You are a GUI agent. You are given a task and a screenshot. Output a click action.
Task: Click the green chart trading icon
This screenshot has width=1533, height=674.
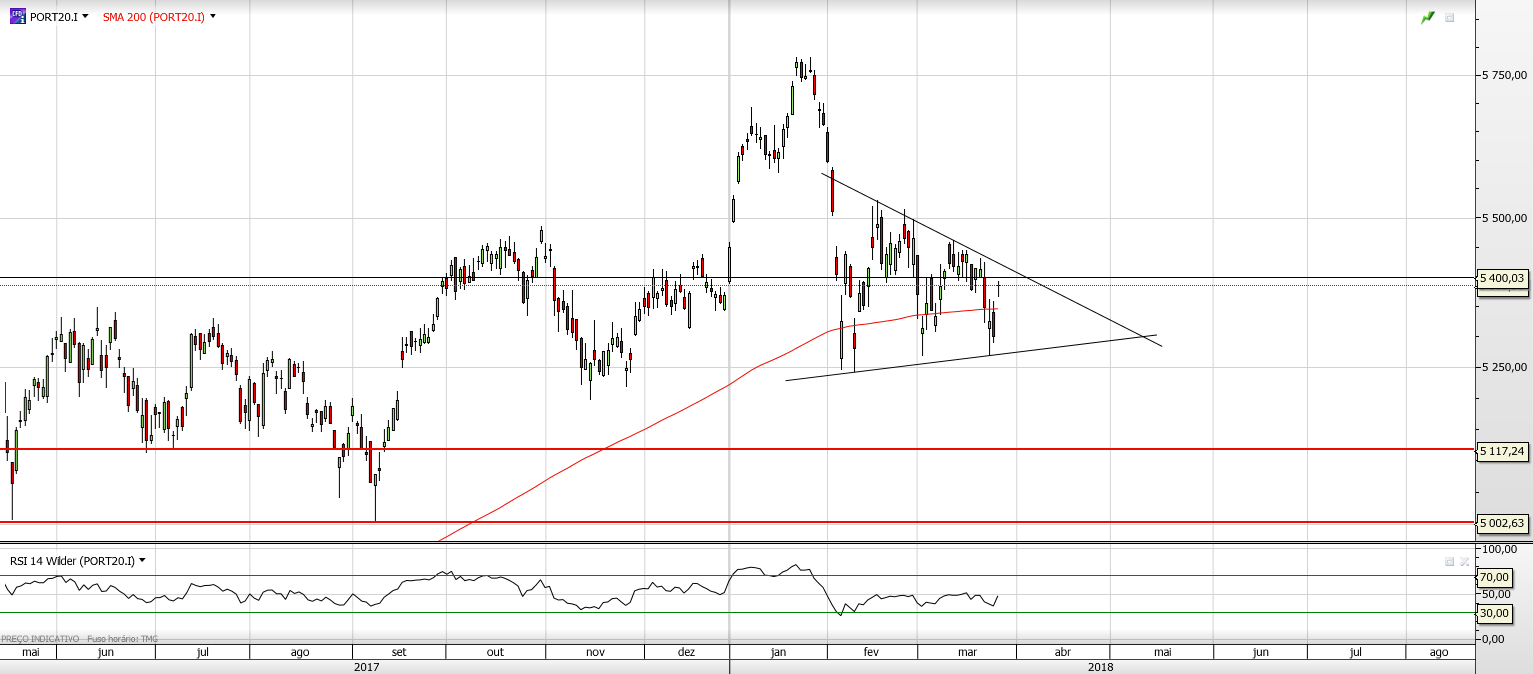(x=1428, y=17)
